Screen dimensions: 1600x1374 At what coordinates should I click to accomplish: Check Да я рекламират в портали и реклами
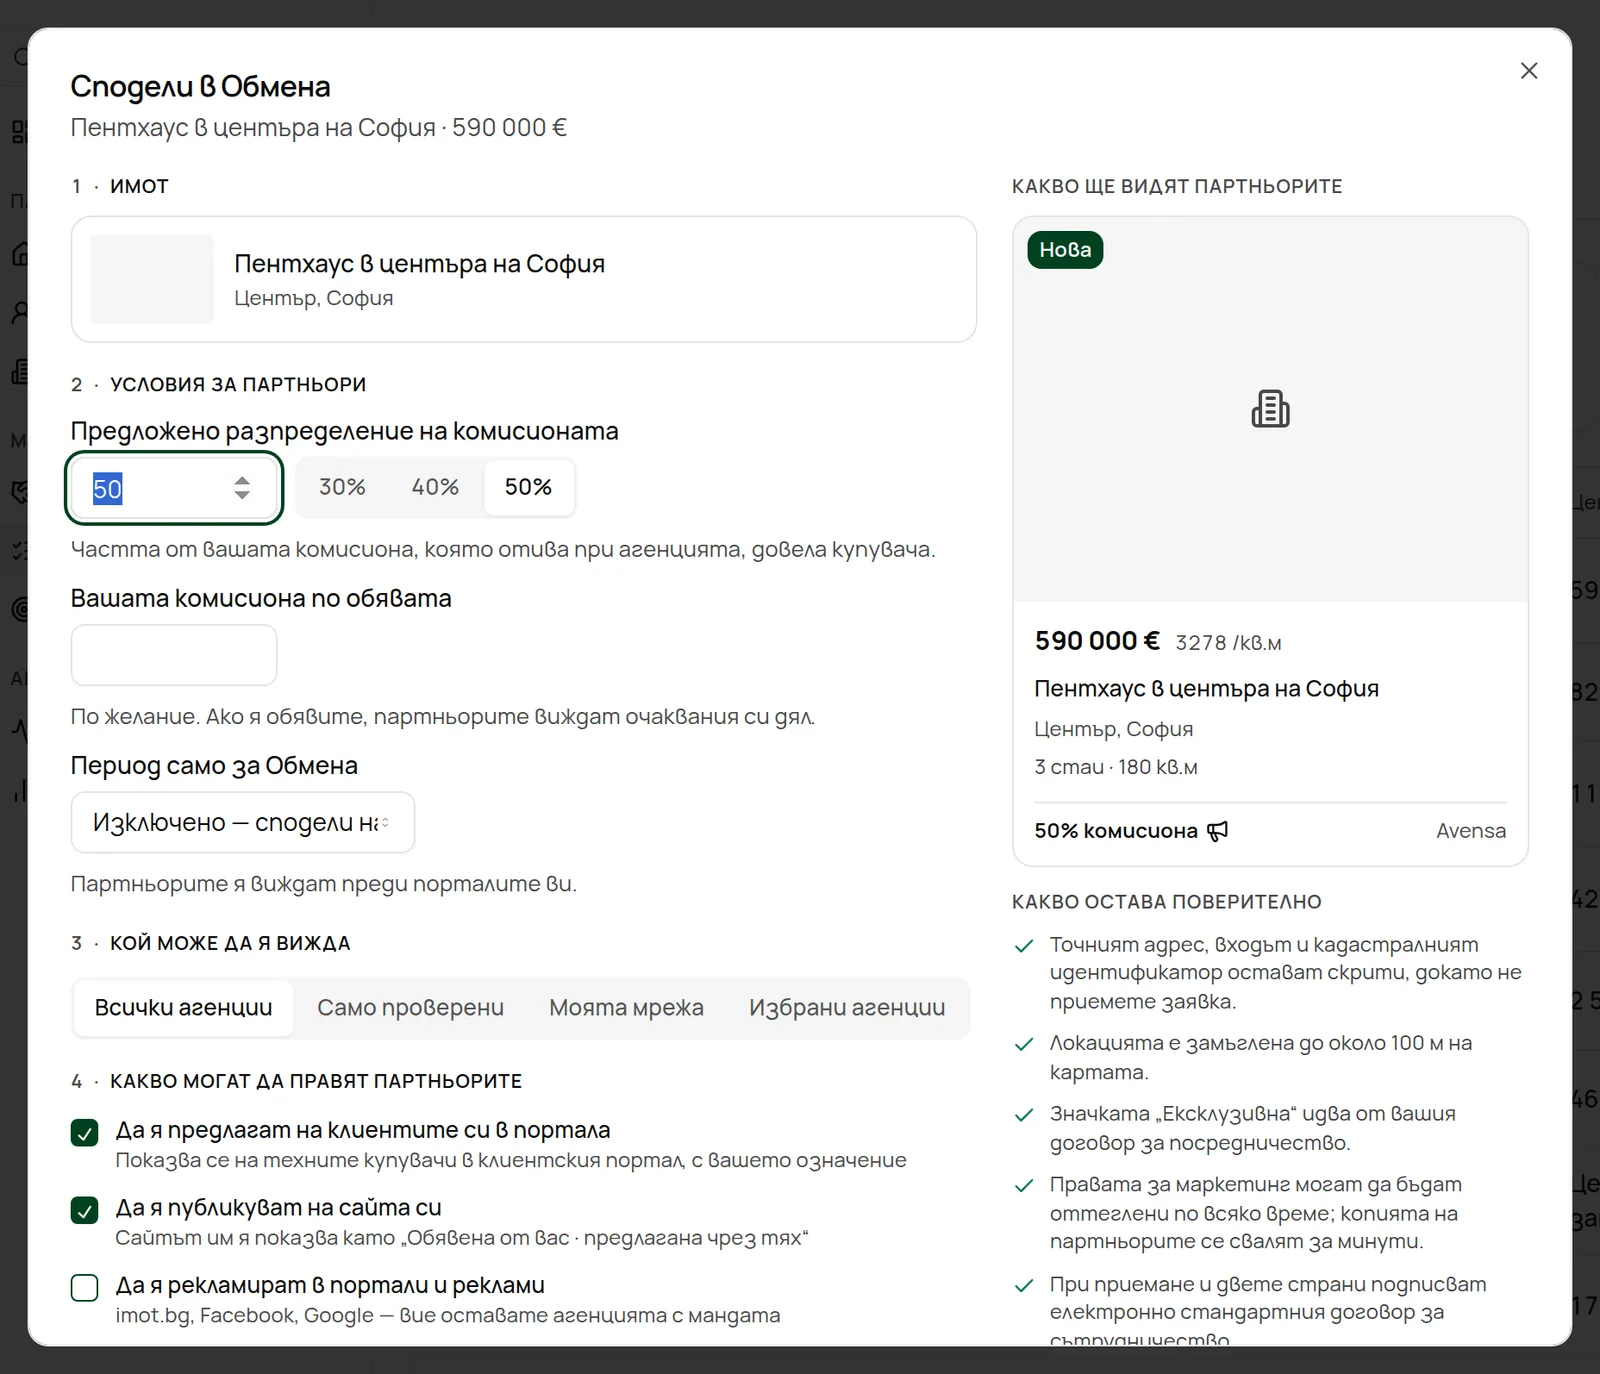tap(85, 1287)
